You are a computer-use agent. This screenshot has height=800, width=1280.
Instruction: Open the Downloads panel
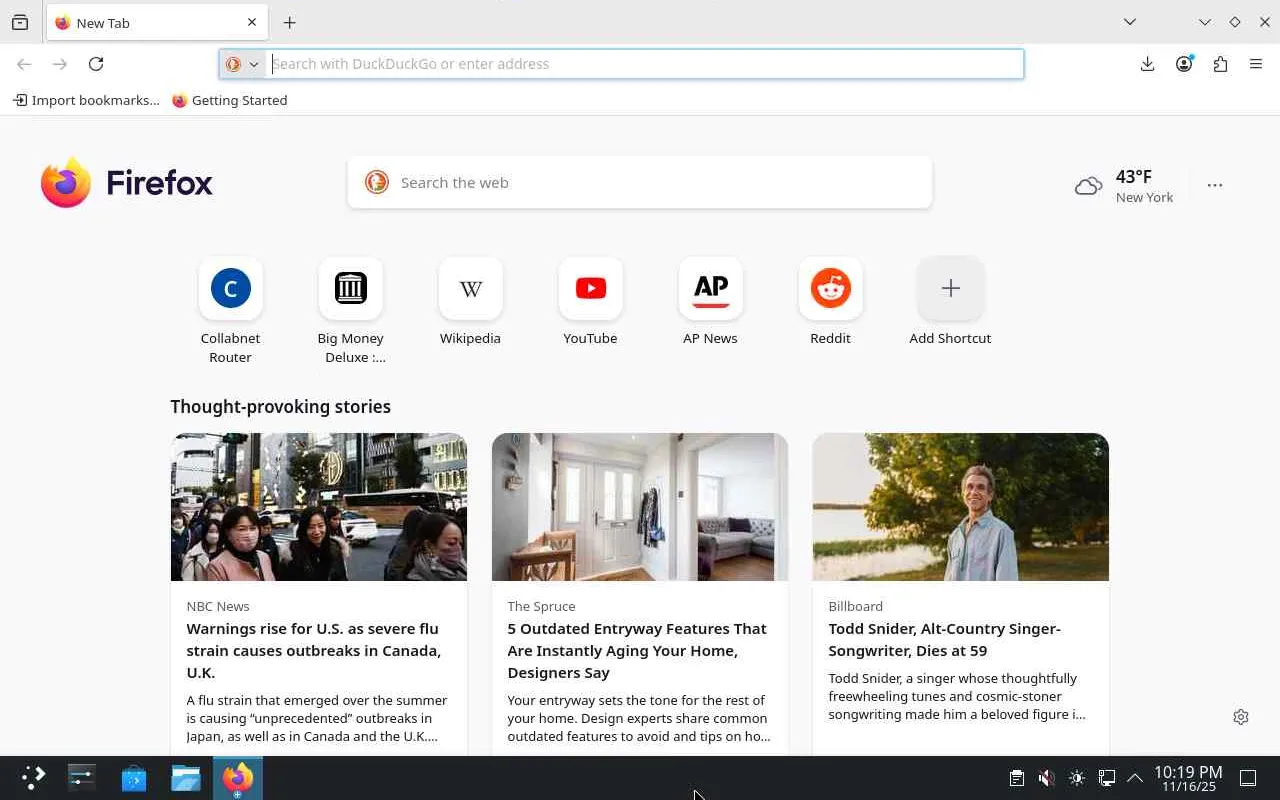point(1147,64)
